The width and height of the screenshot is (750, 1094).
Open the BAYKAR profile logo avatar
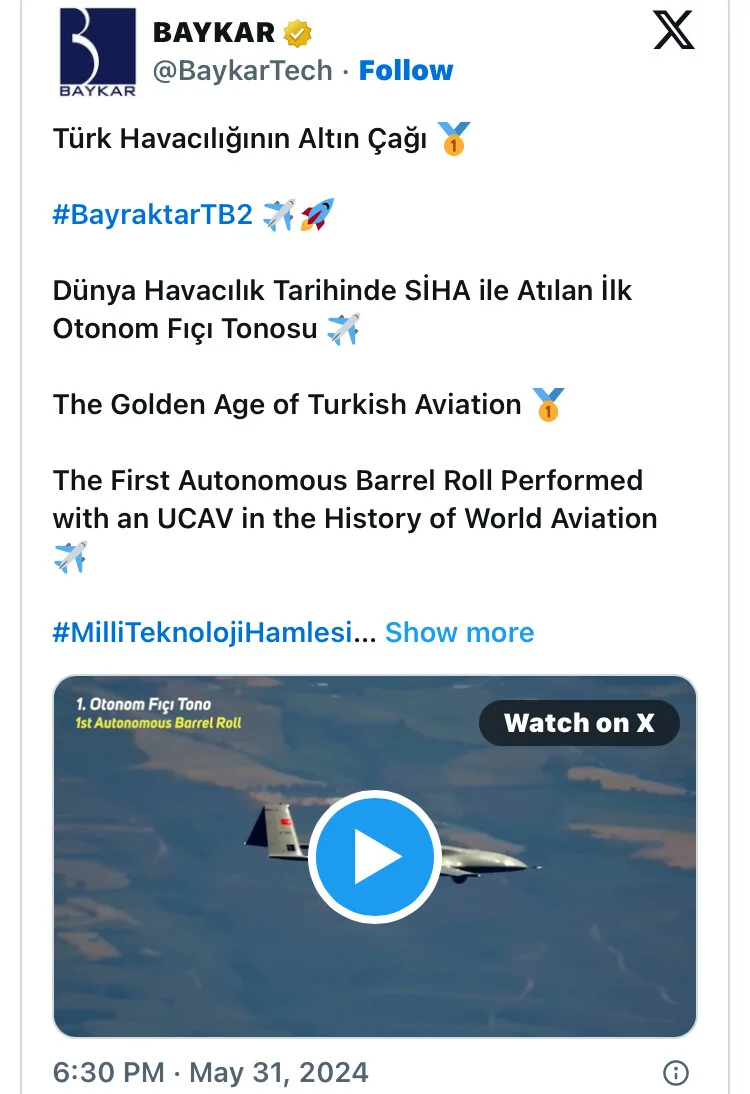pos(97,53)
